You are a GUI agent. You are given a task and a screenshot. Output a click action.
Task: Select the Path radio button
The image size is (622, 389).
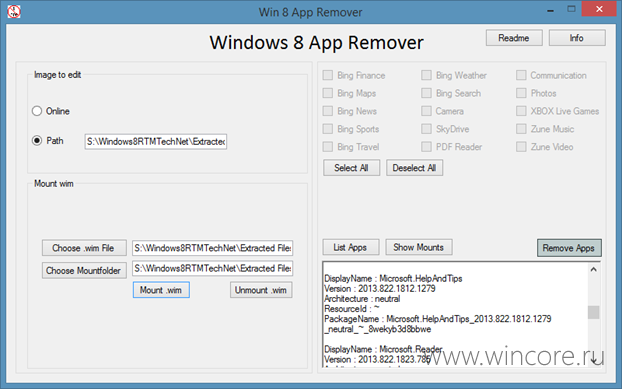coord(37,141)
